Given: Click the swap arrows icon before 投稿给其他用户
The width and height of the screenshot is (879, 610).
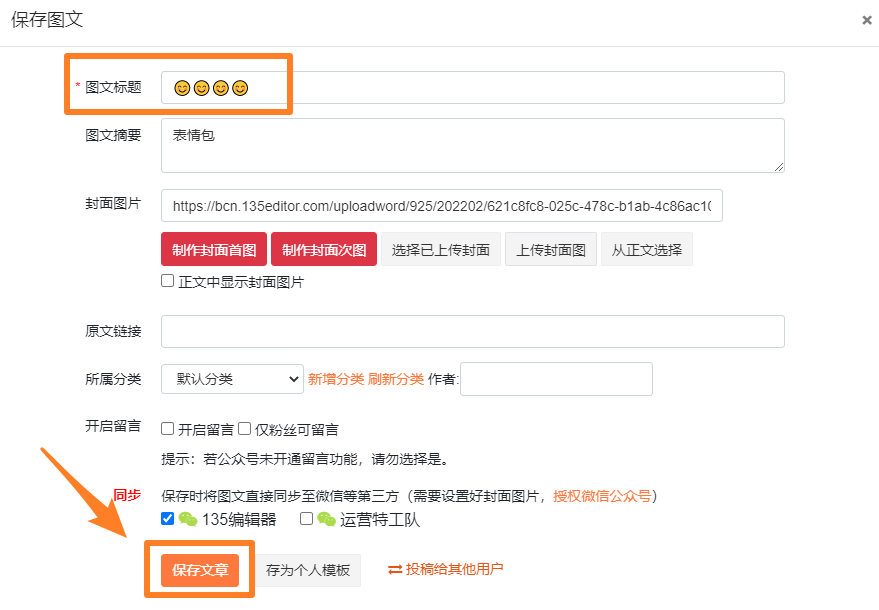Looking at the screenshot, I should pyautogui.click(x=395, y=569).
